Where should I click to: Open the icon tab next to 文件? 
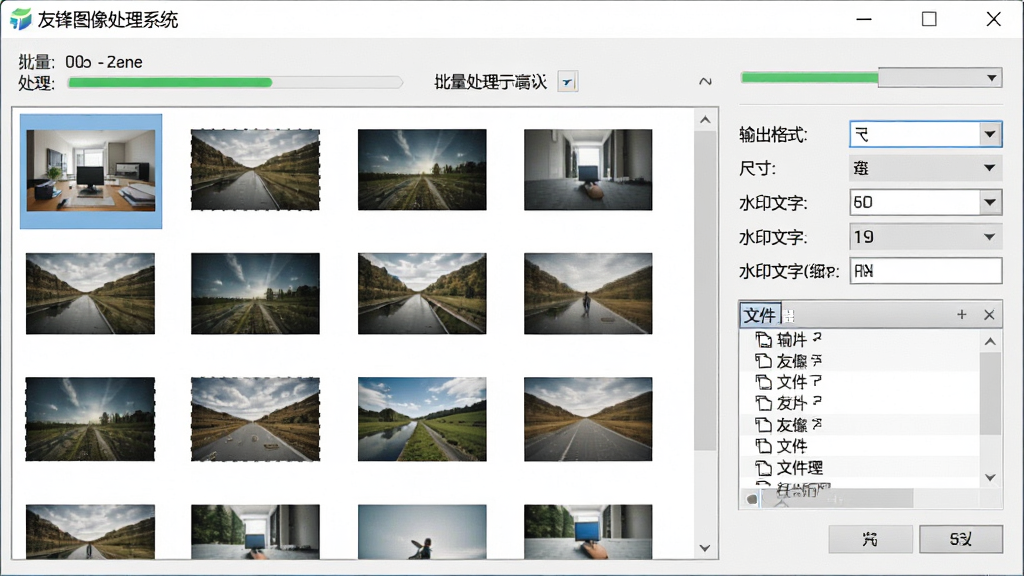[789, 315]
